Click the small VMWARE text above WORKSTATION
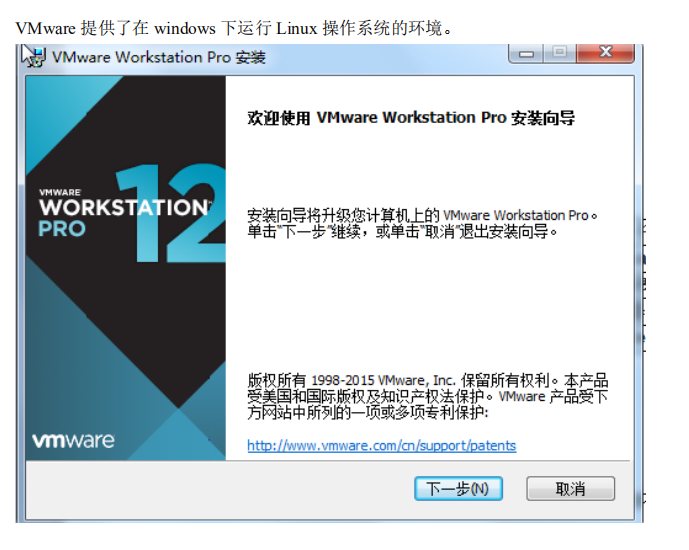Viewport: 689px width, 550px height. 60,192
